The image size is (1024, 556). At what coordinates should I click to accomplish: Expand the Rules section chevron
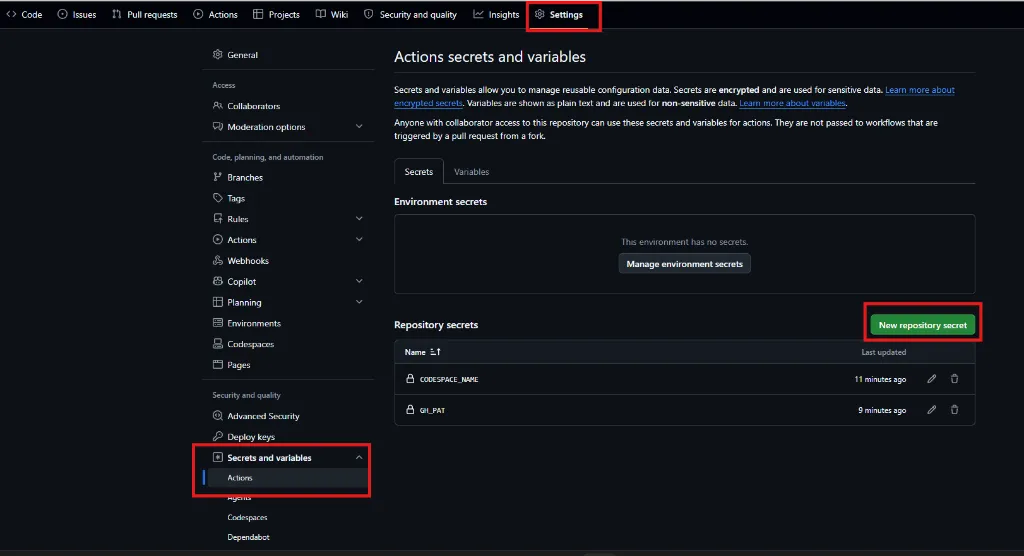click(x=359, y=219)
